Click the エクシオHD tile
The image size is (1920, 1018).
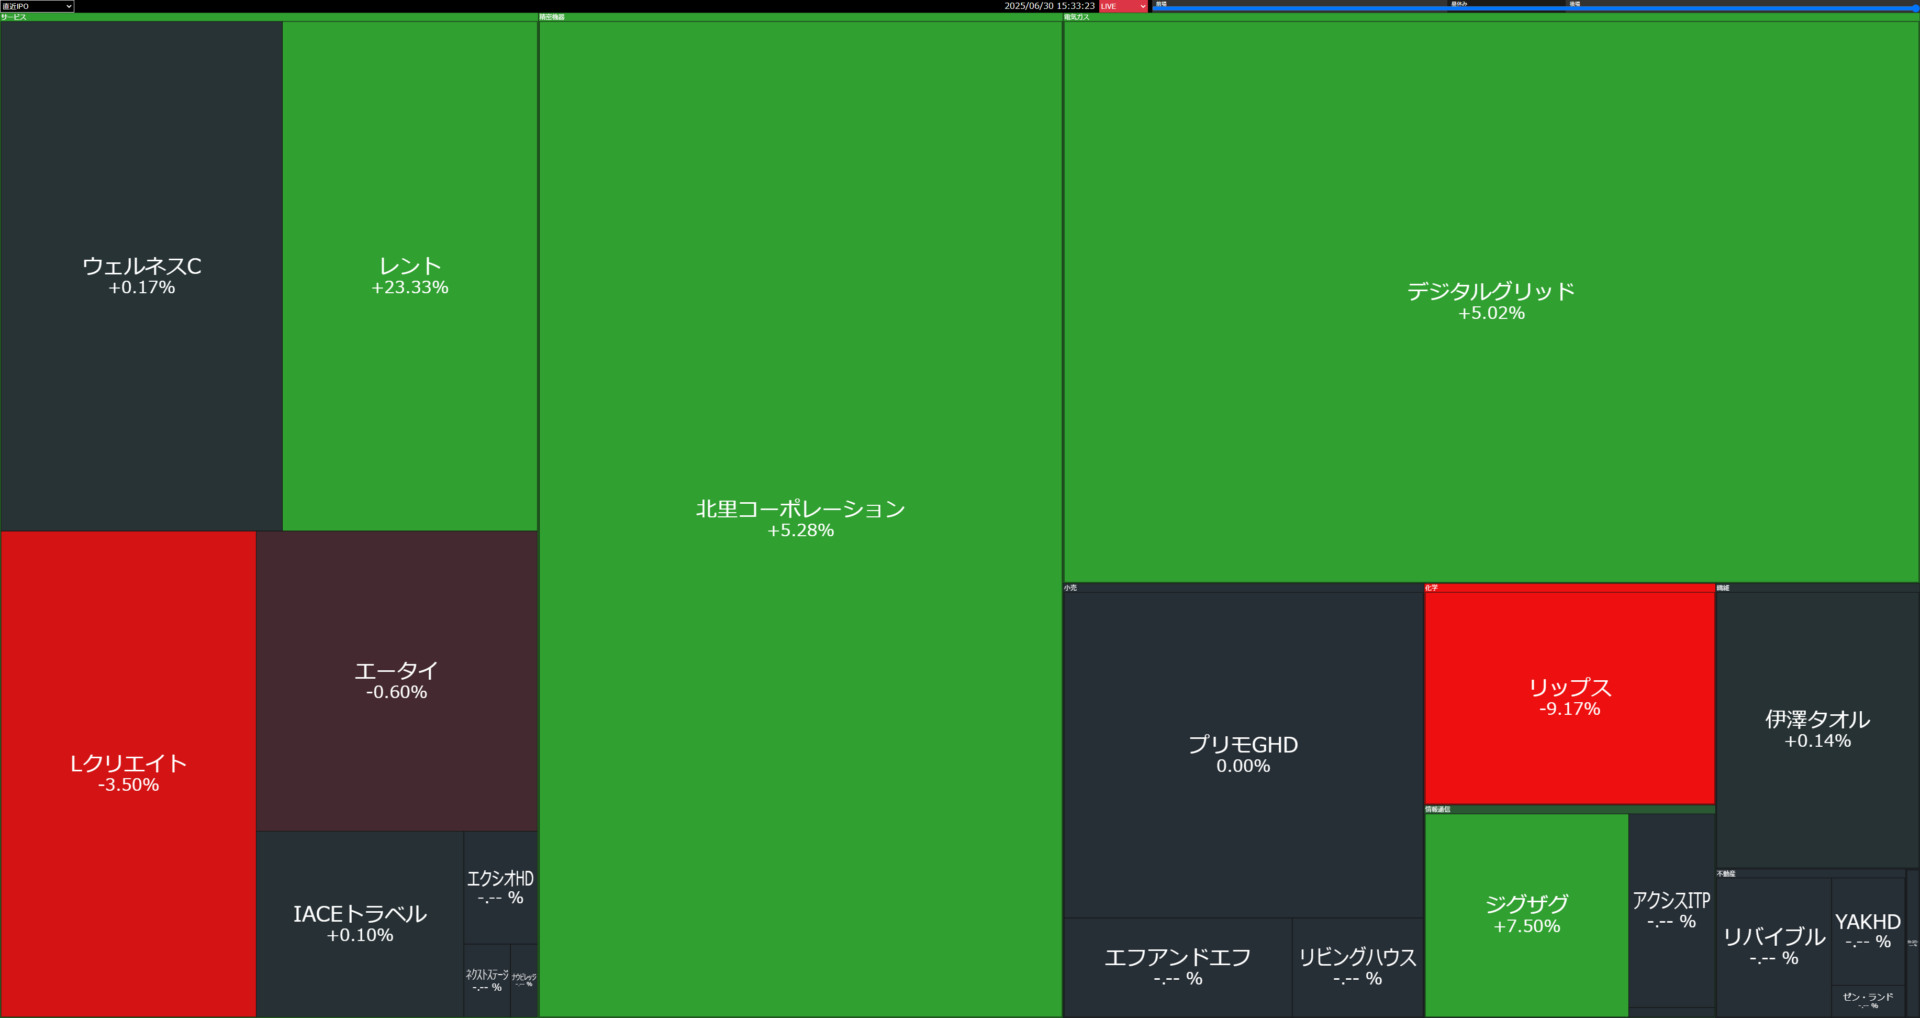pos(501,888)
